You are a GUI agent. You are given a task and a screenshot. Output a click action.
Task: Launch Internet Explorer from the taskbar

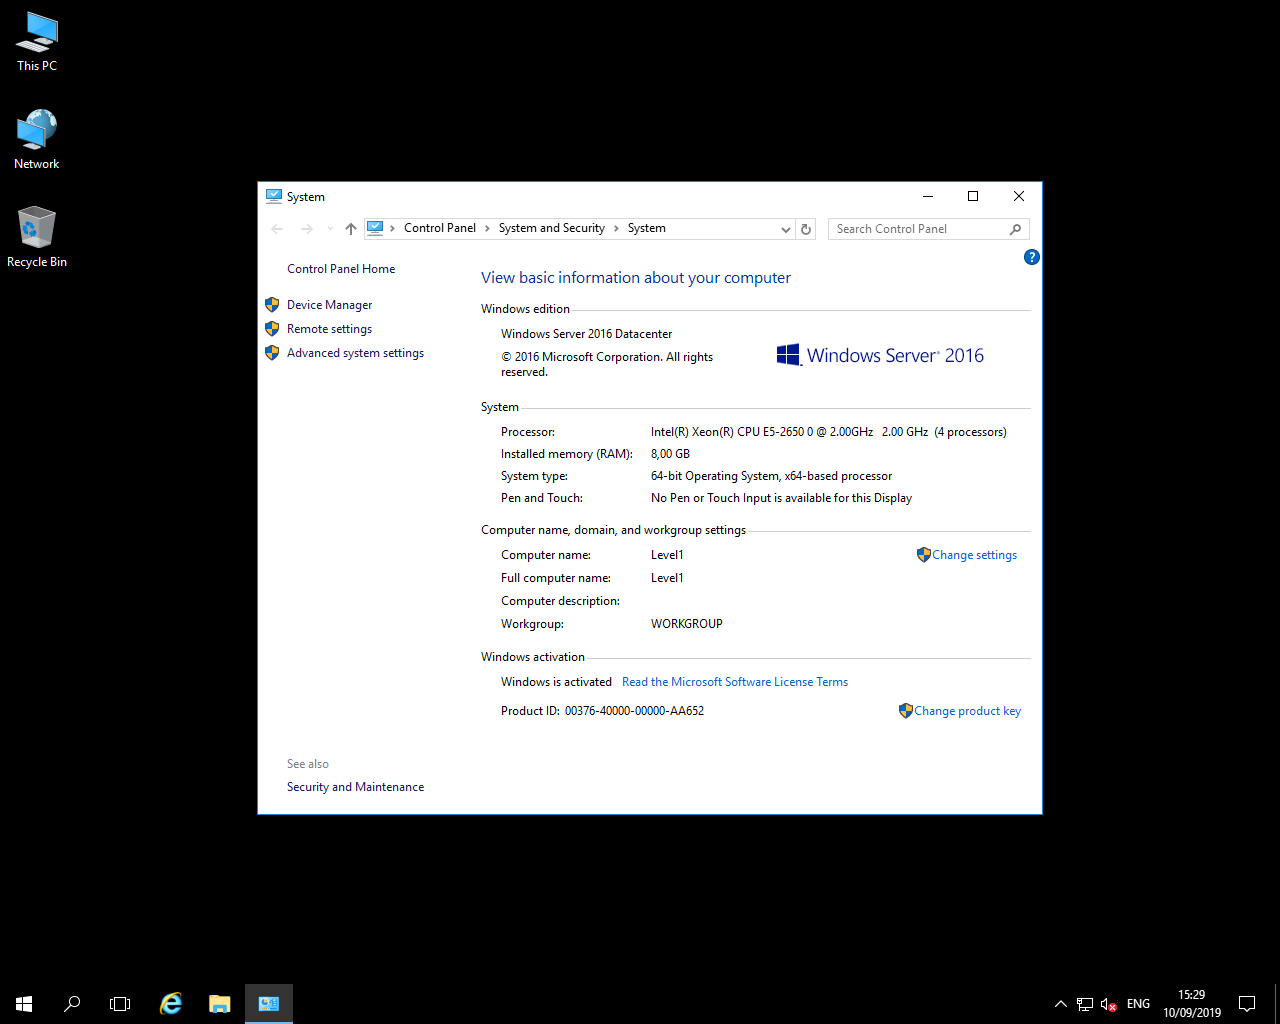tap(170, 1003)
